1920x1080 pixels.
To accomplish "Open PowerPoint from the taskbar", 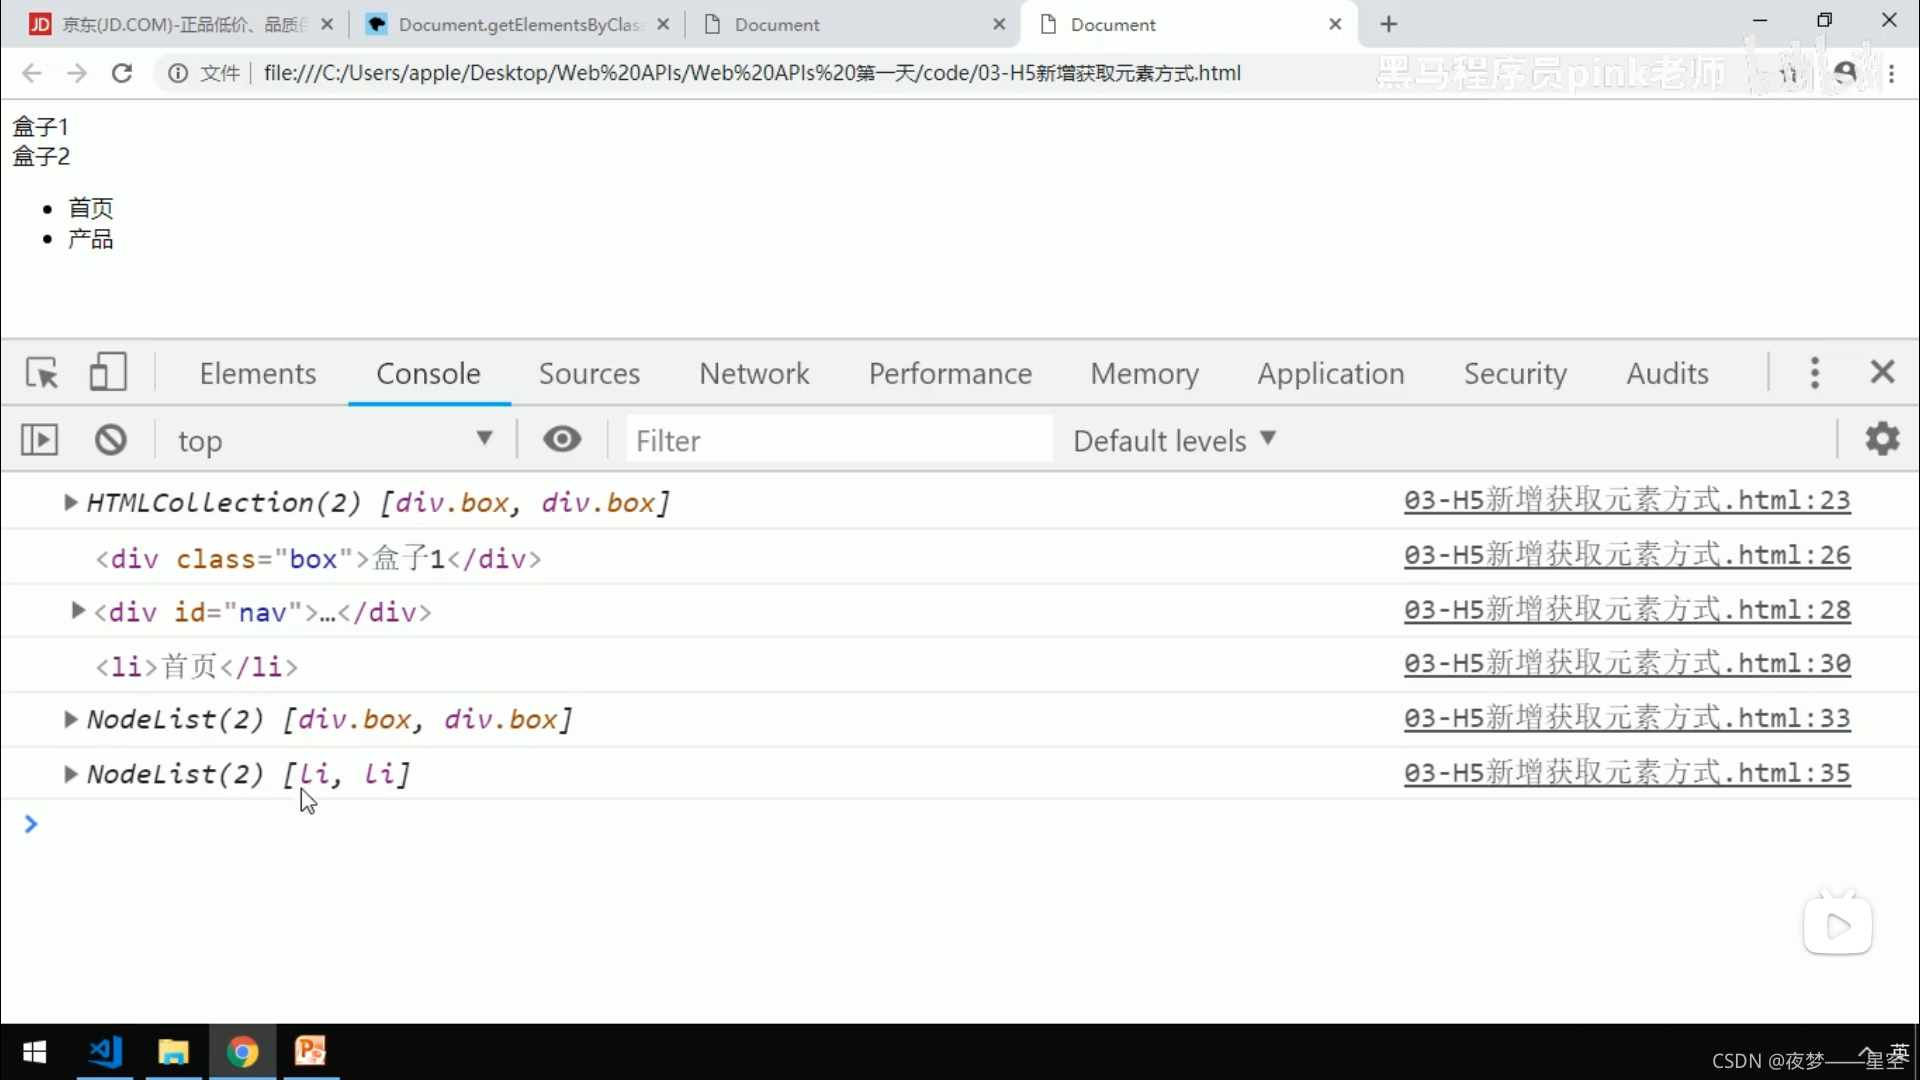I will click(311, 1052).
